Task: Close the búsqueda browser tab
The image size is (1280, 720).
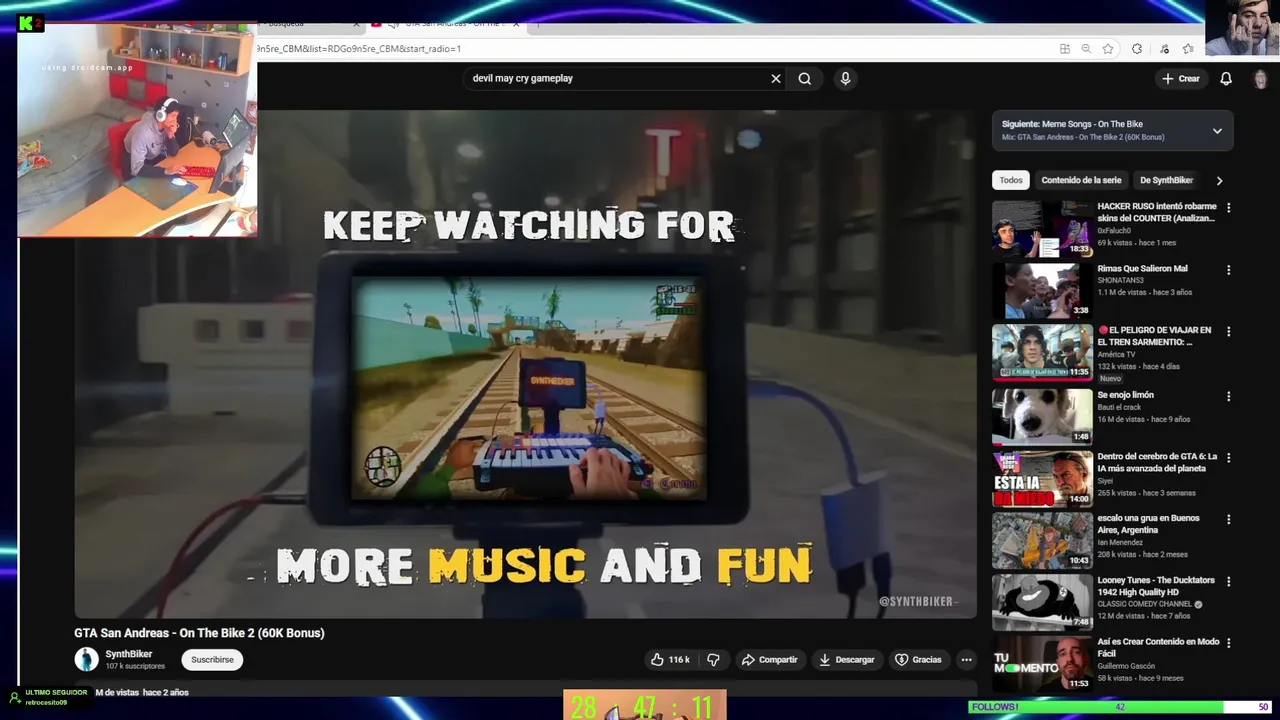Action: click(x=356, y=23)
